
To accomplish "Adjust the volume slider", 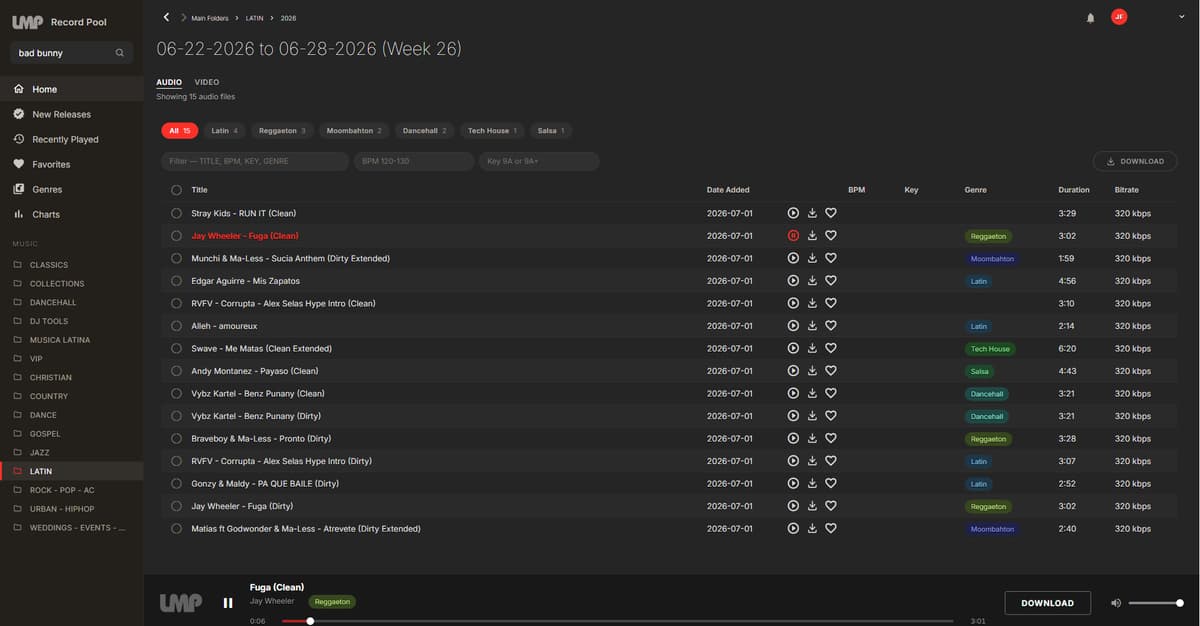I will pos(1156,603).
